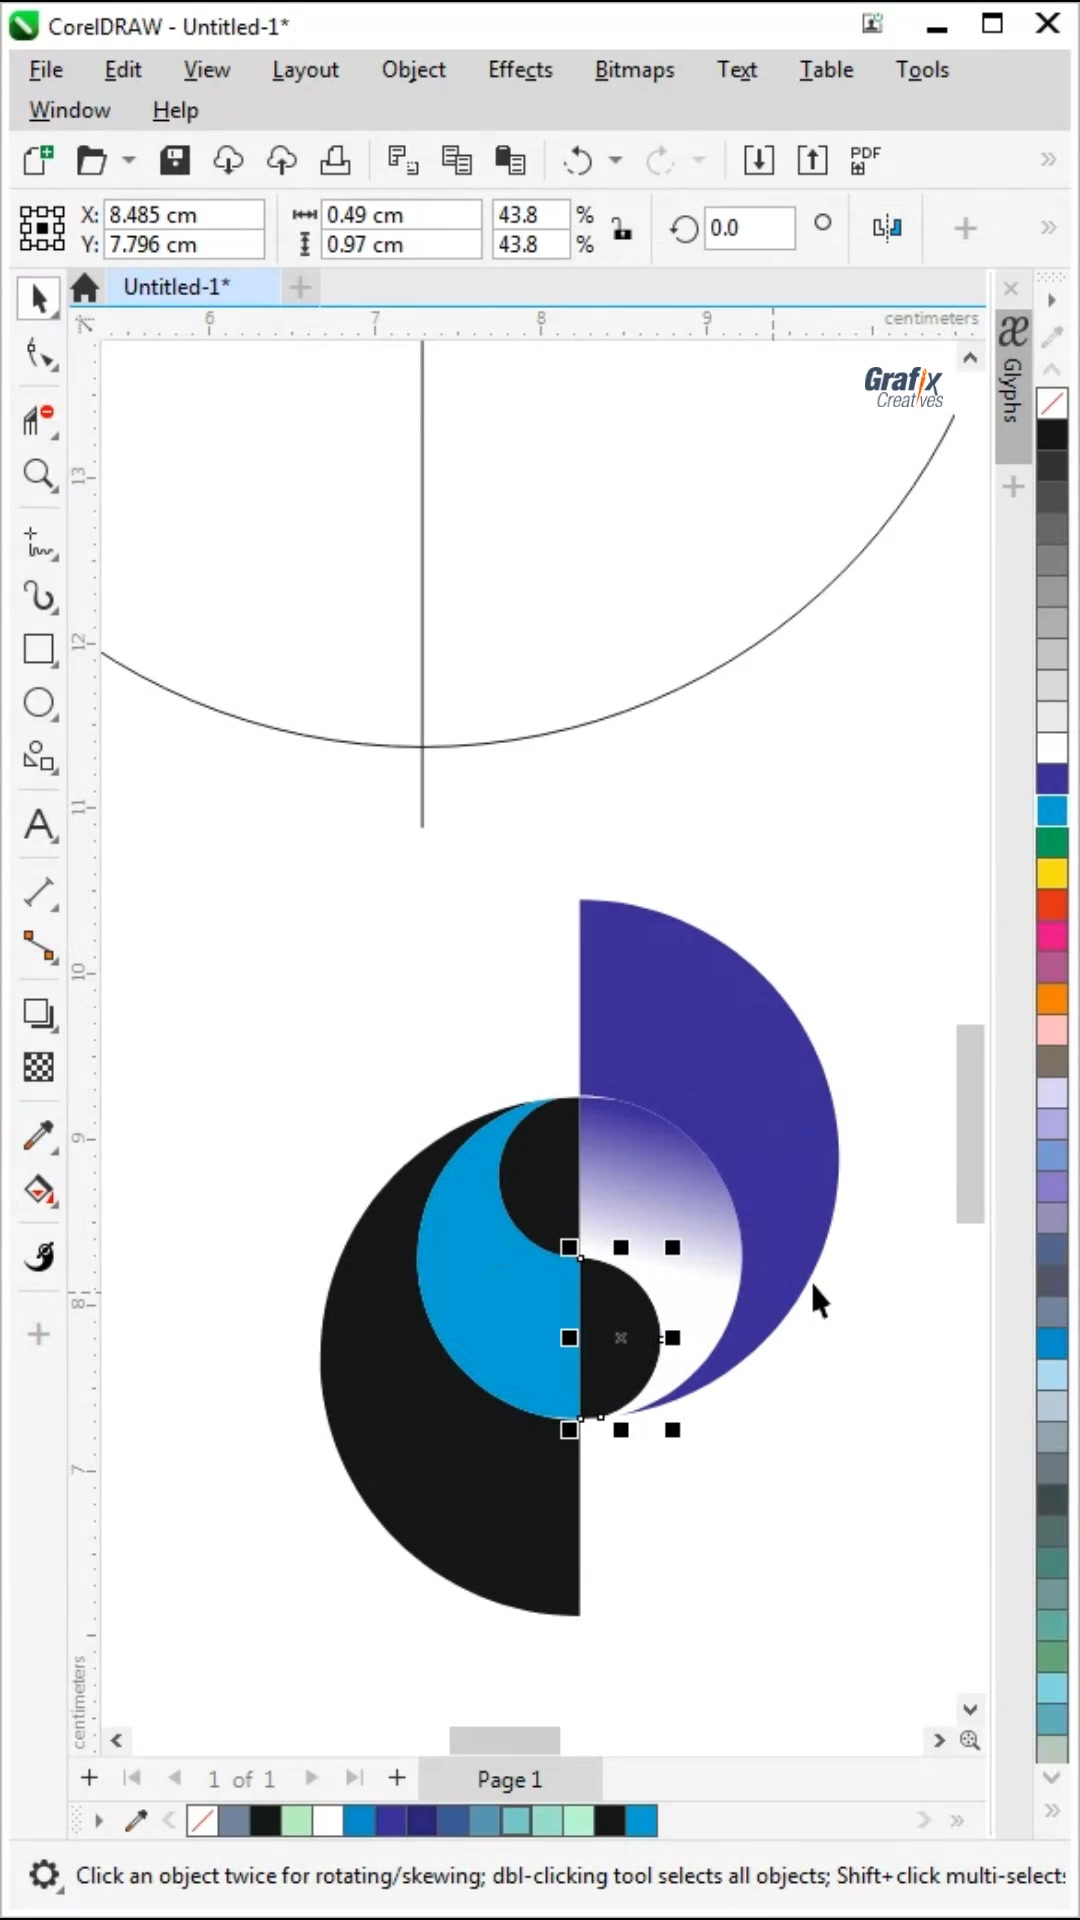This screenshot has height=1920, width=1080.
Task: Expand the document palette overflow chevron
Action: [x=957, y=1821]
